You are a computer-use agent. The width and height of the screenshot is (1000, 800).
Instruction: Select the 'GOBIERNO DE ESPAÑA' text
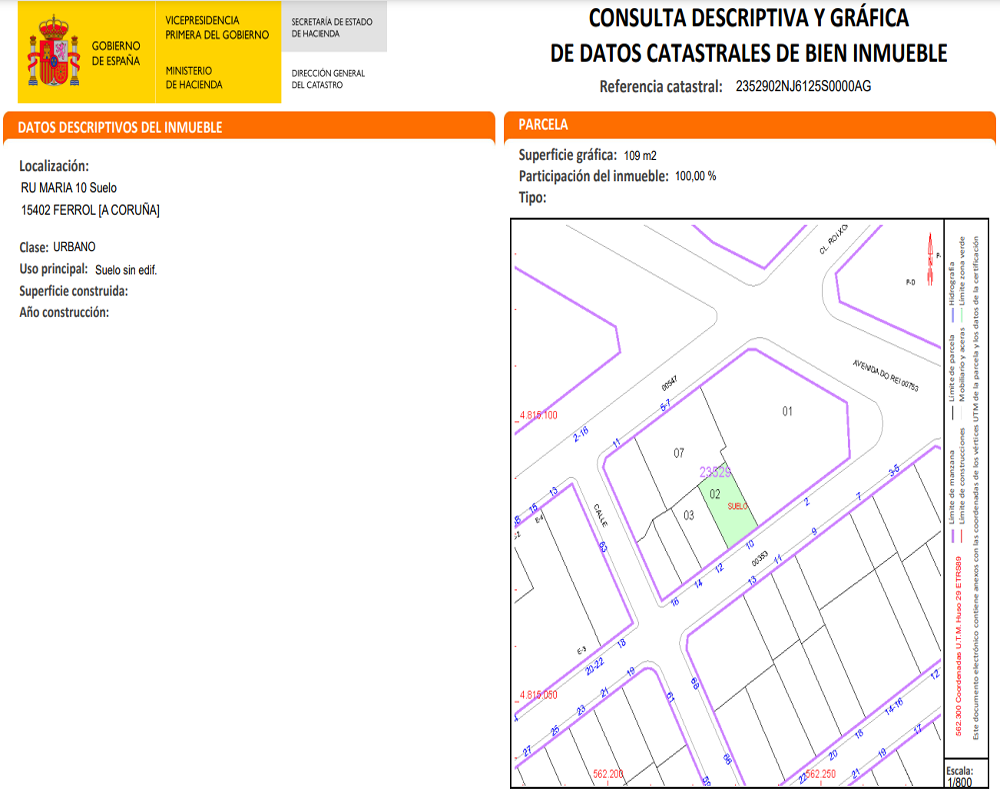coord(115,54)
